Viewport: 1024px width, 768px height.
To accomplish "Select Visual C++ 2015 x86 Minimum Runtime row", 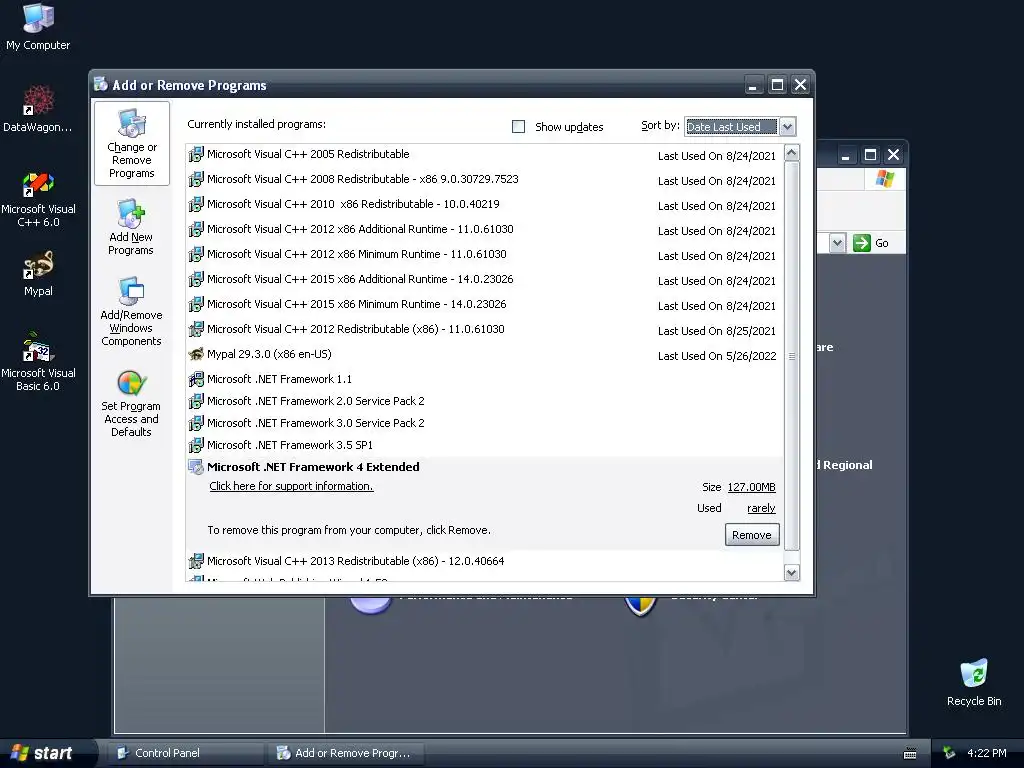I will 484,304.
